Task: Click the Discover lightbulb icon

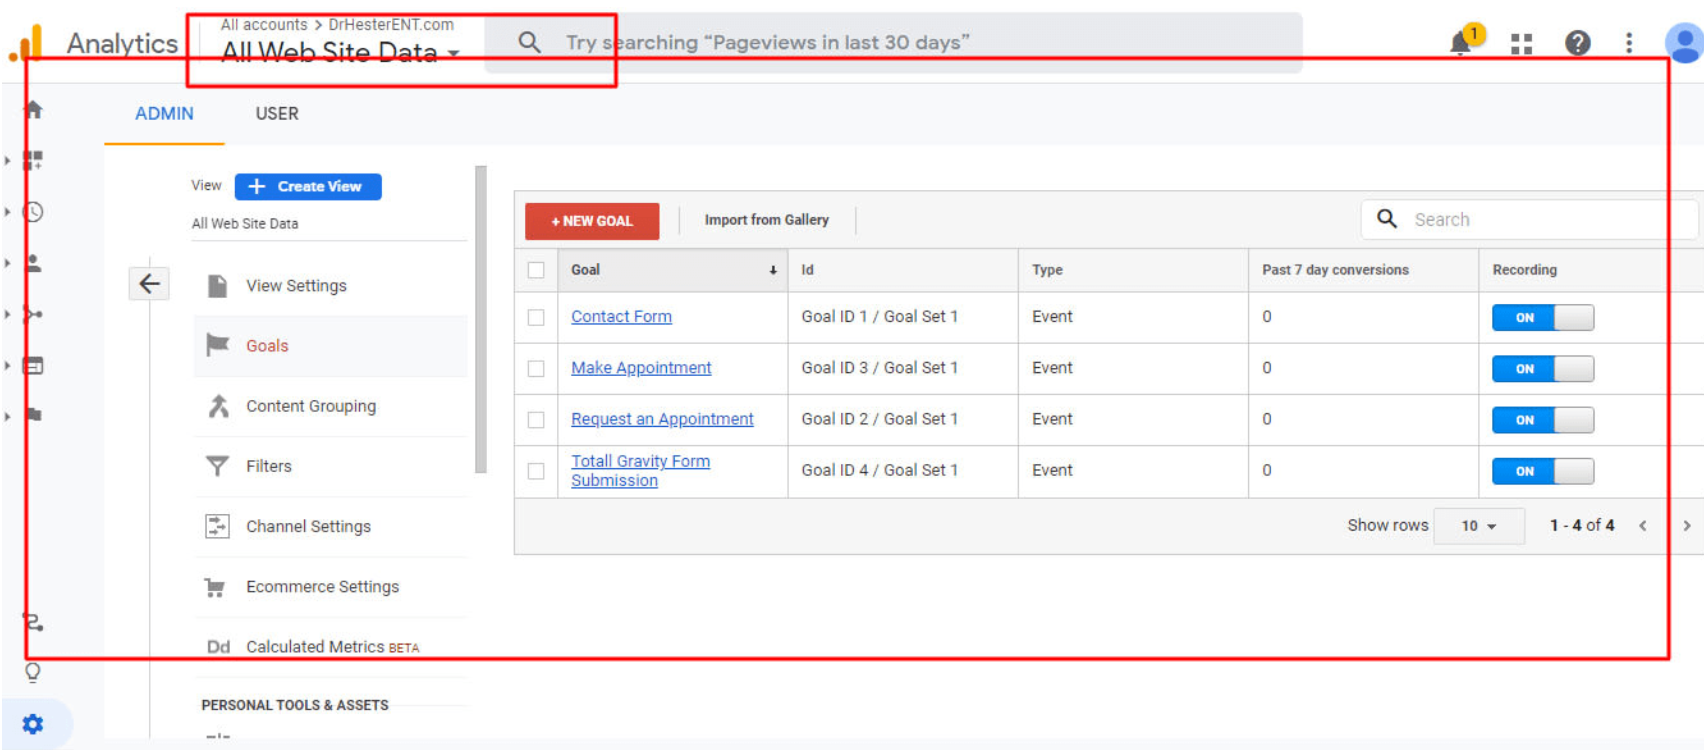Action: coord(33,672)
